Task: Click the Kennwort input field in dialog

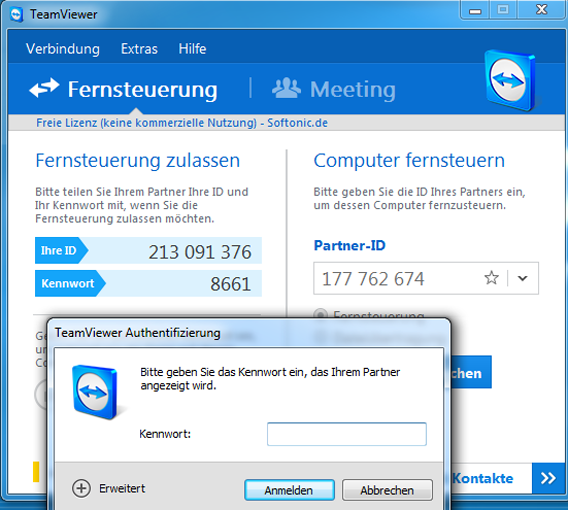Action: pos(347,434)
